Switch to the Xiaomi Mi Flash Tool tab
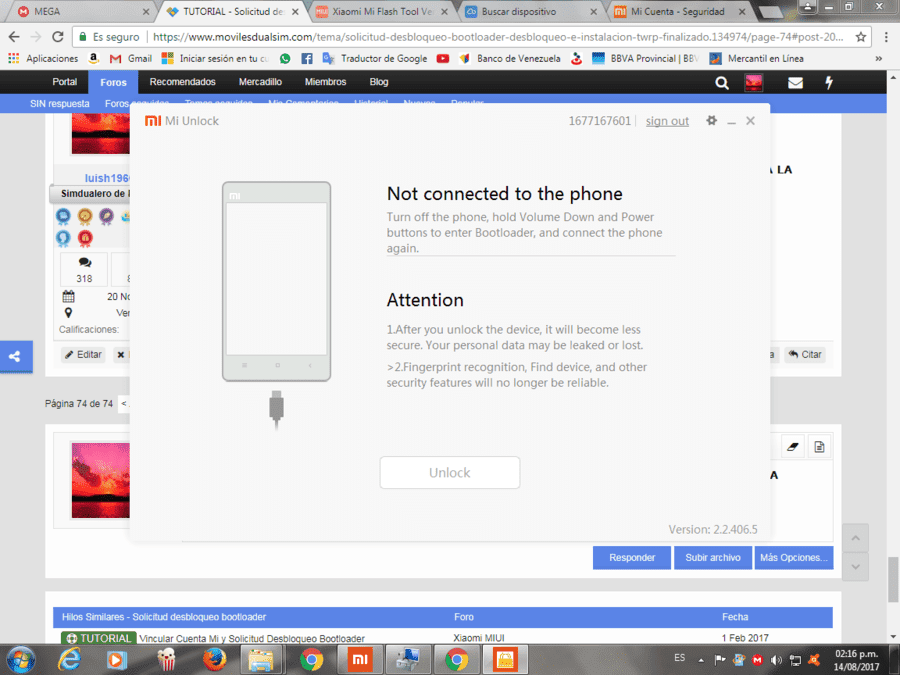The width and height of the screenshot is (900, 675). click(x=382, y=11)
